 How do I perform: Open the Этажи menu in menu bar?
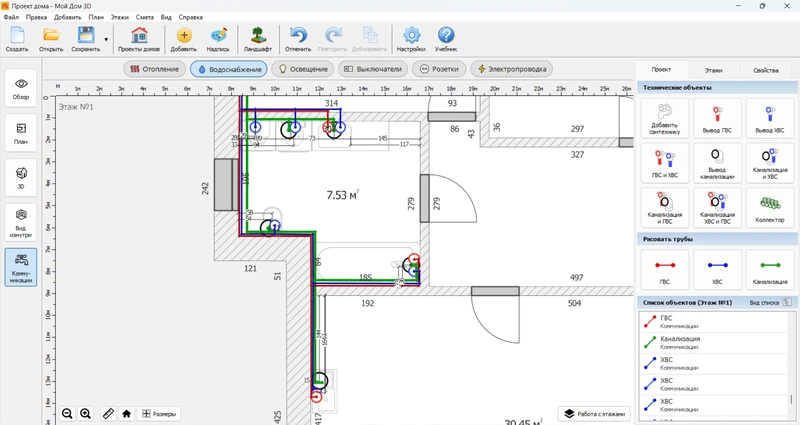point(120,17)
